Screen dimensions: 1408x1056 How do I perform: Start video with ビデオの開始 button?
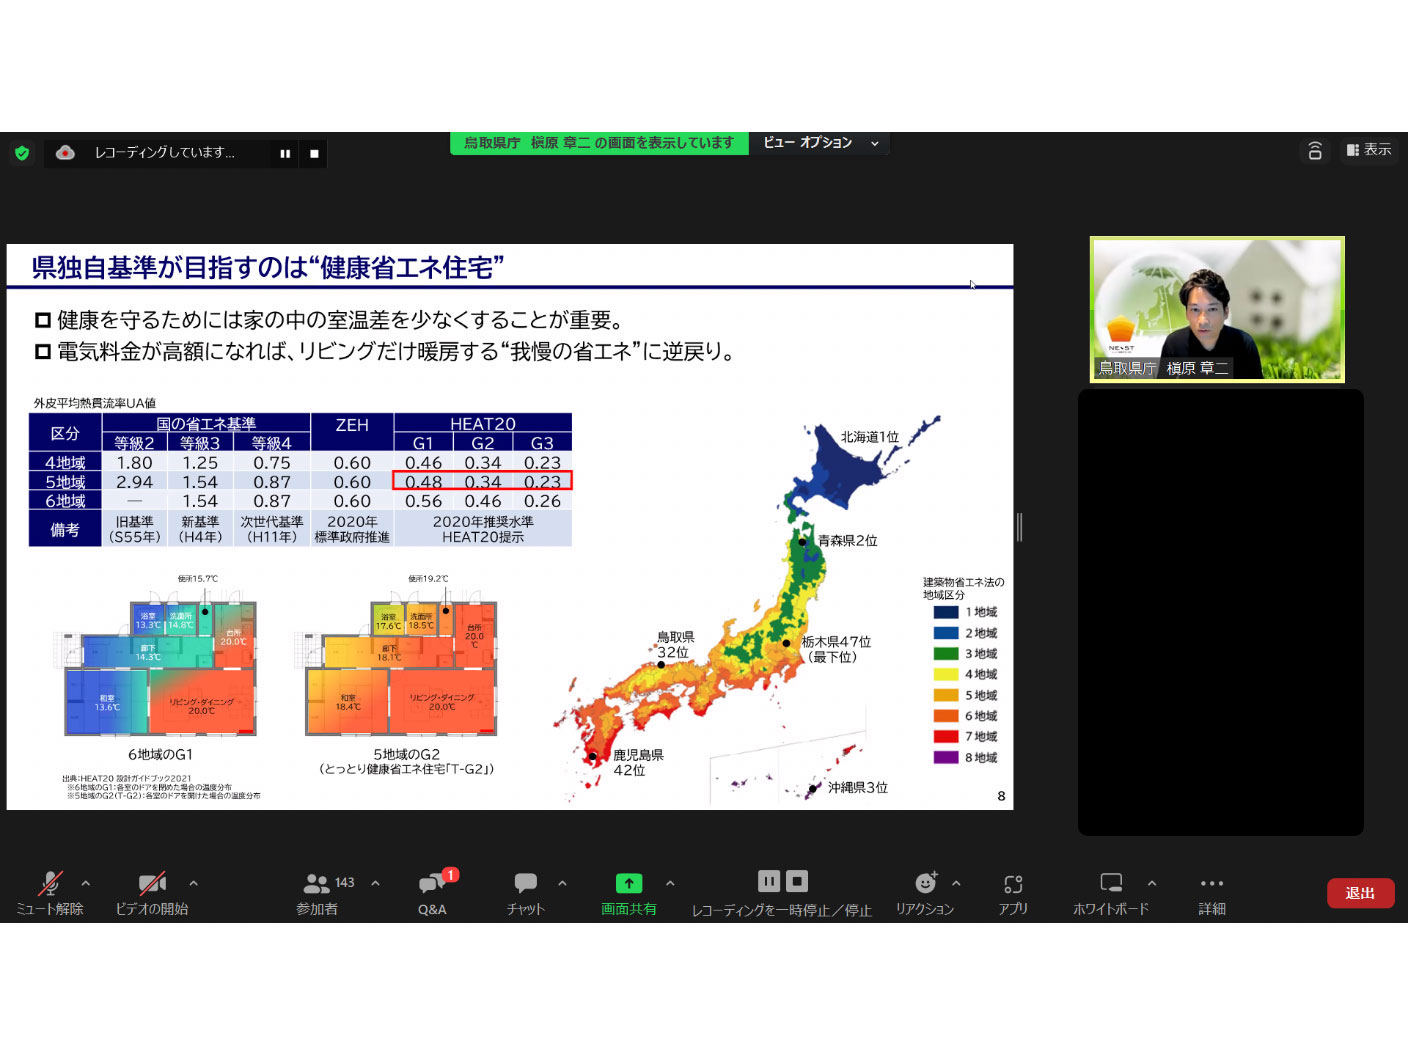(152, 892)
